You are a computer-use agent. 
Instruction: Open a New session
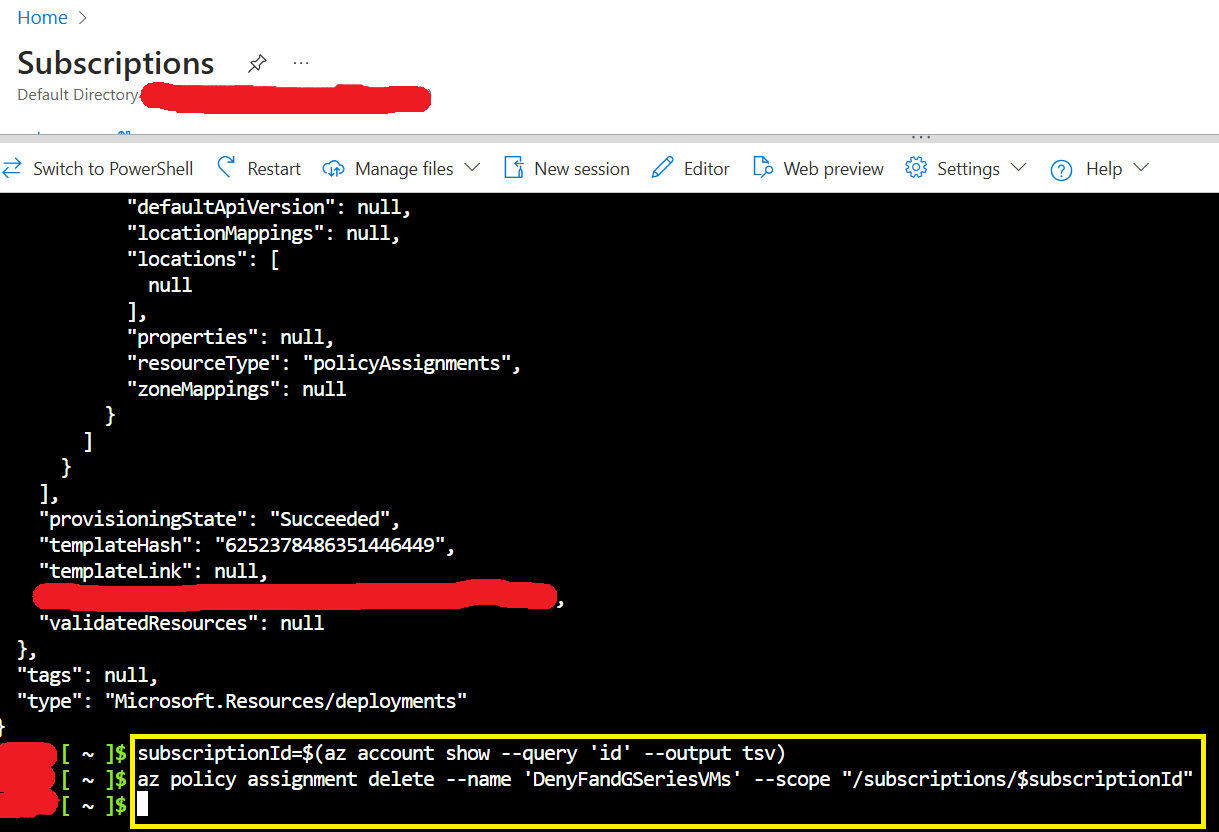[x=566, y=168]
